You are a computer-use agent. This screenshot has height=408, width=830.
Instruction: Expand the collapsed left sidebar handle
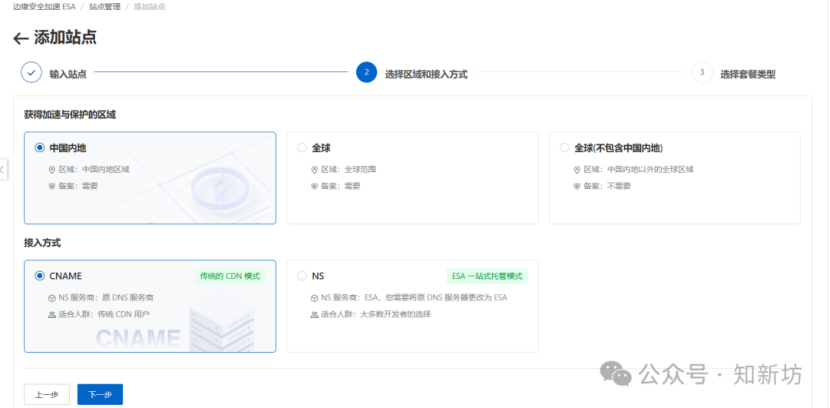[x=3, y=169]
